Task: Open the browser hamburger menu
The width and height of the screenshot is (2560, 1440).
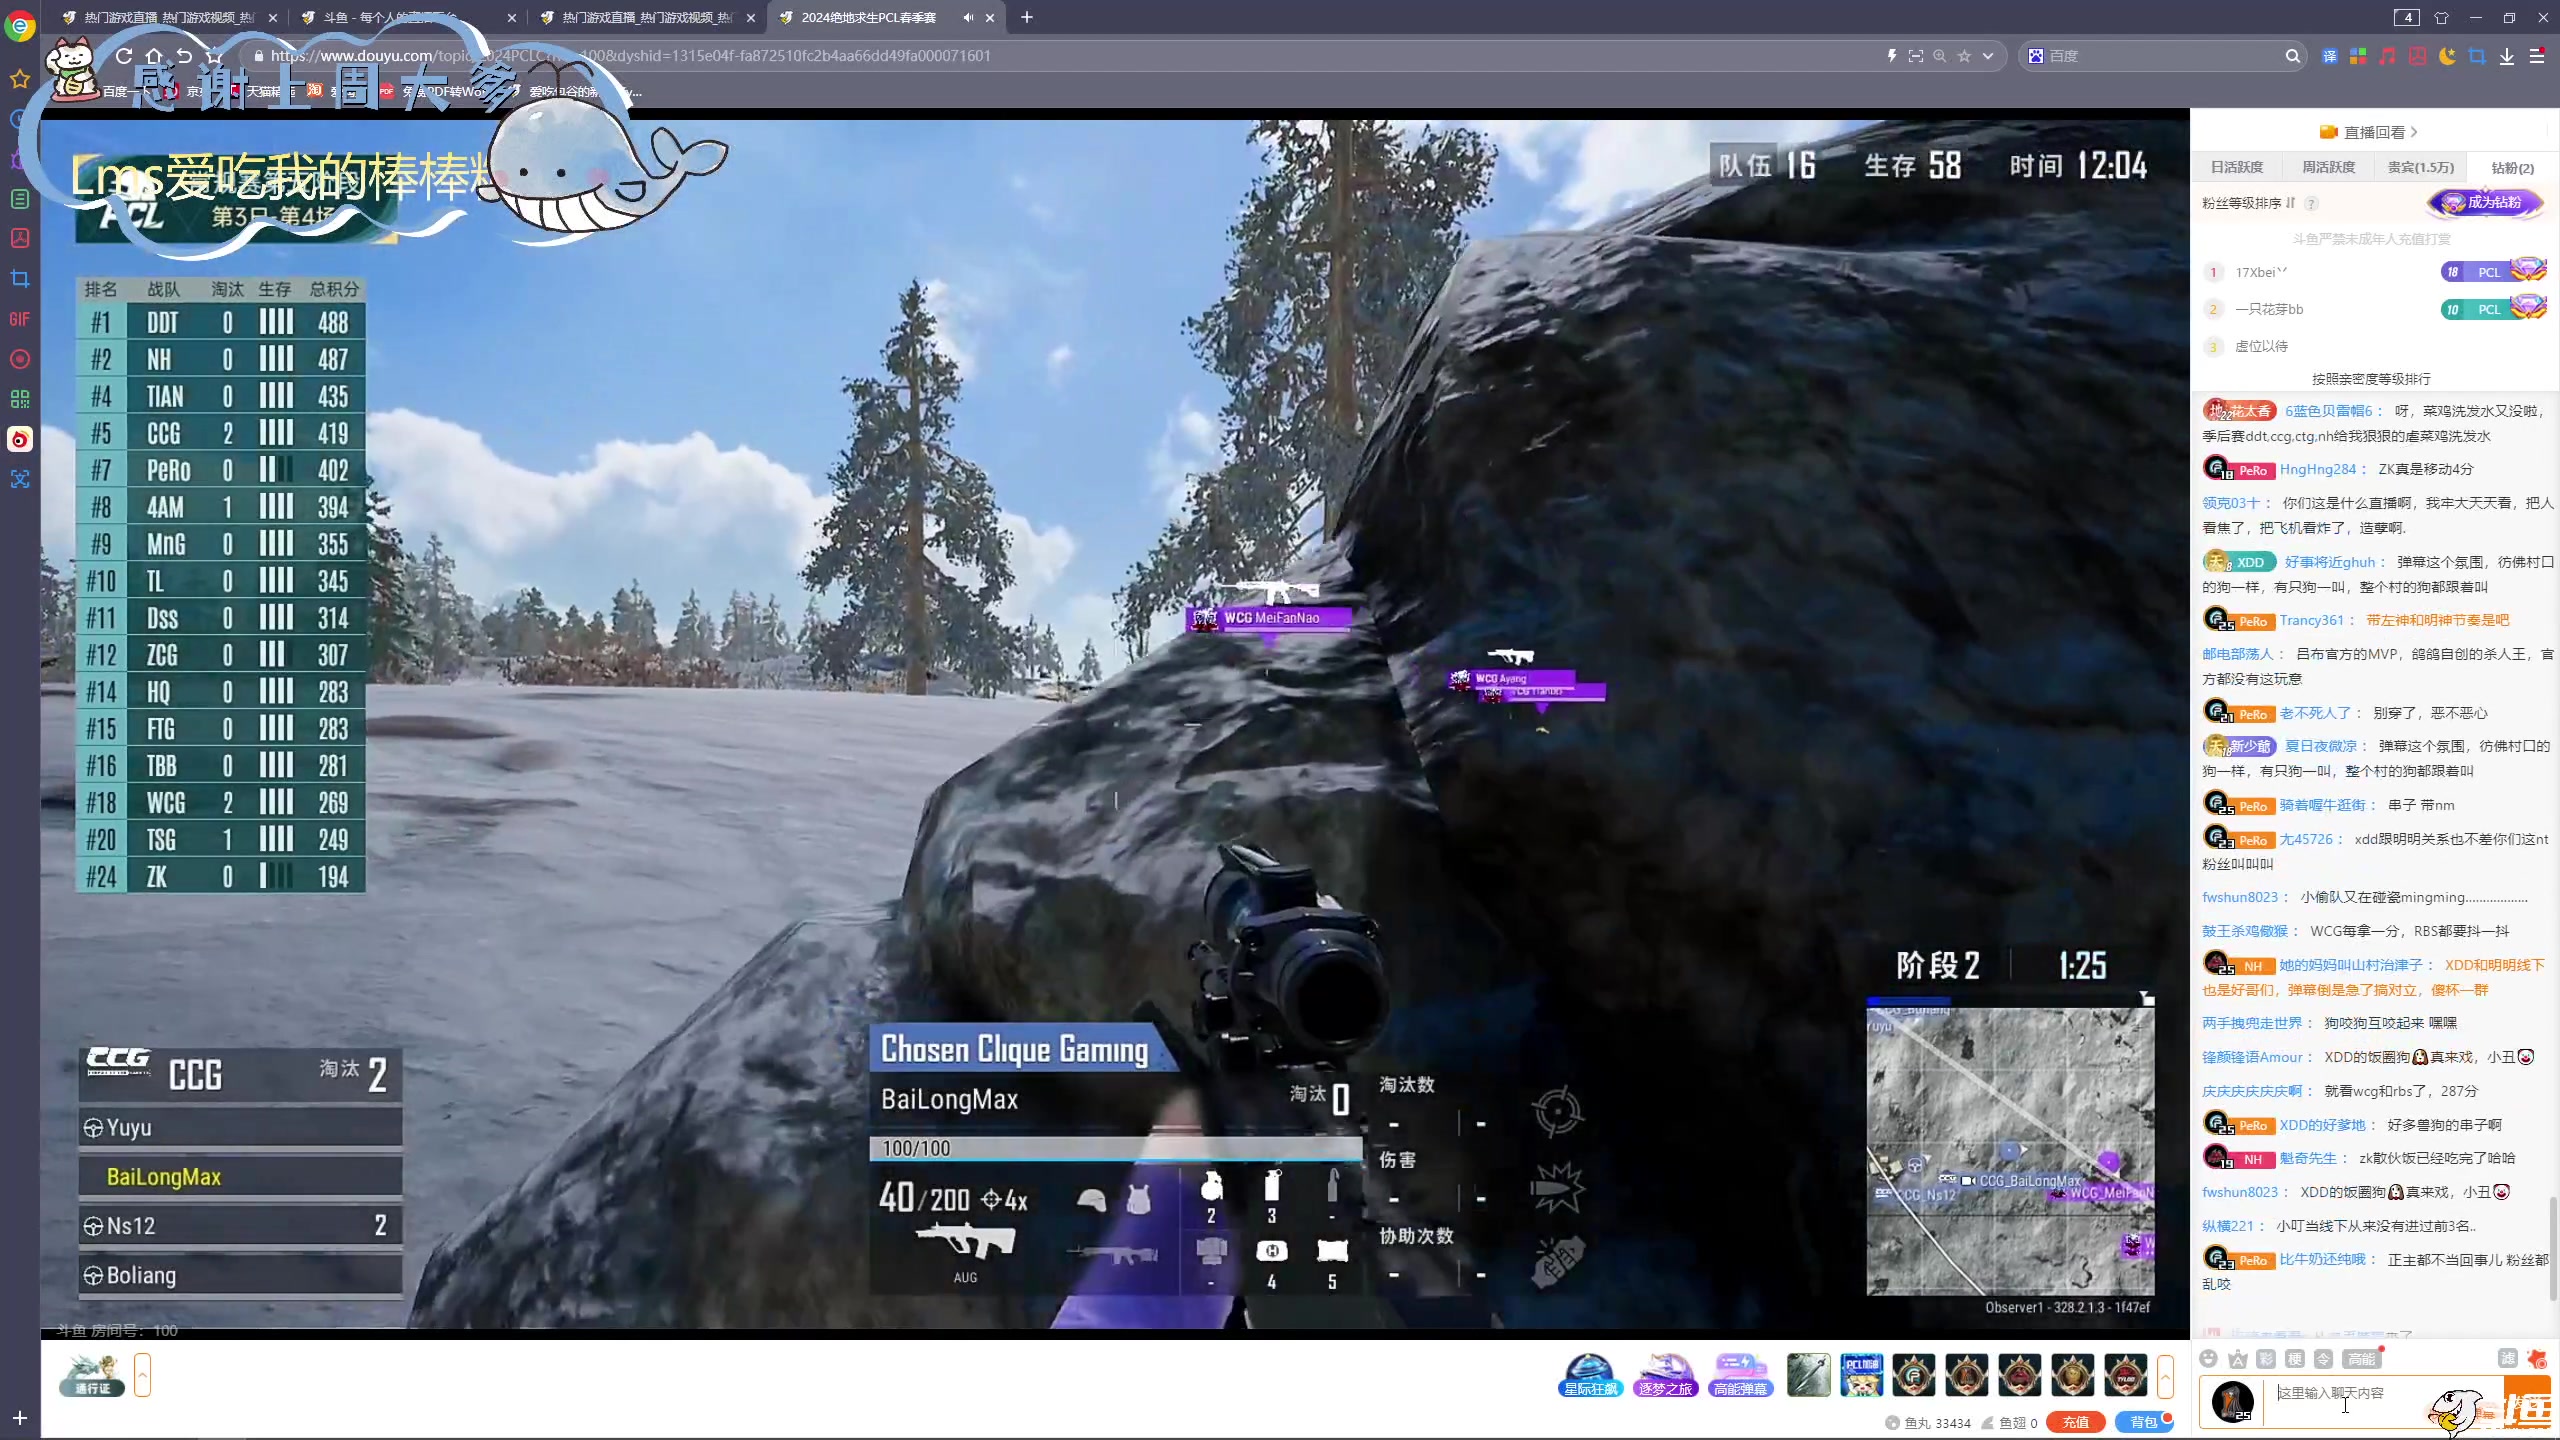Action: (x=2537, y=56)
